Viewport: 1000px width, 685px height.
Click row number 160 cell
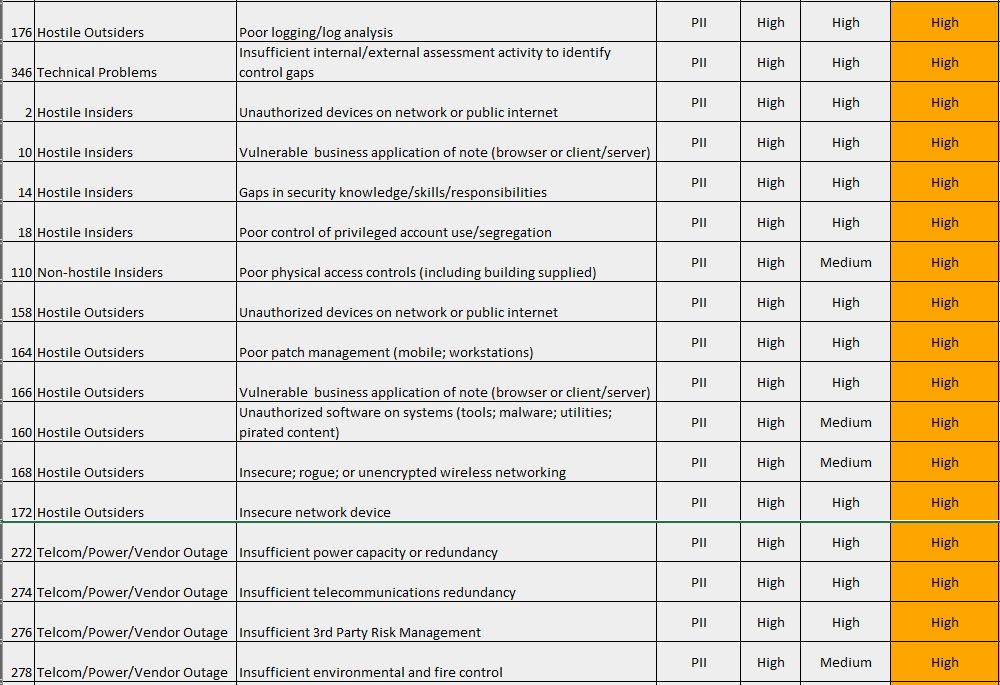(x=18, y=422)
